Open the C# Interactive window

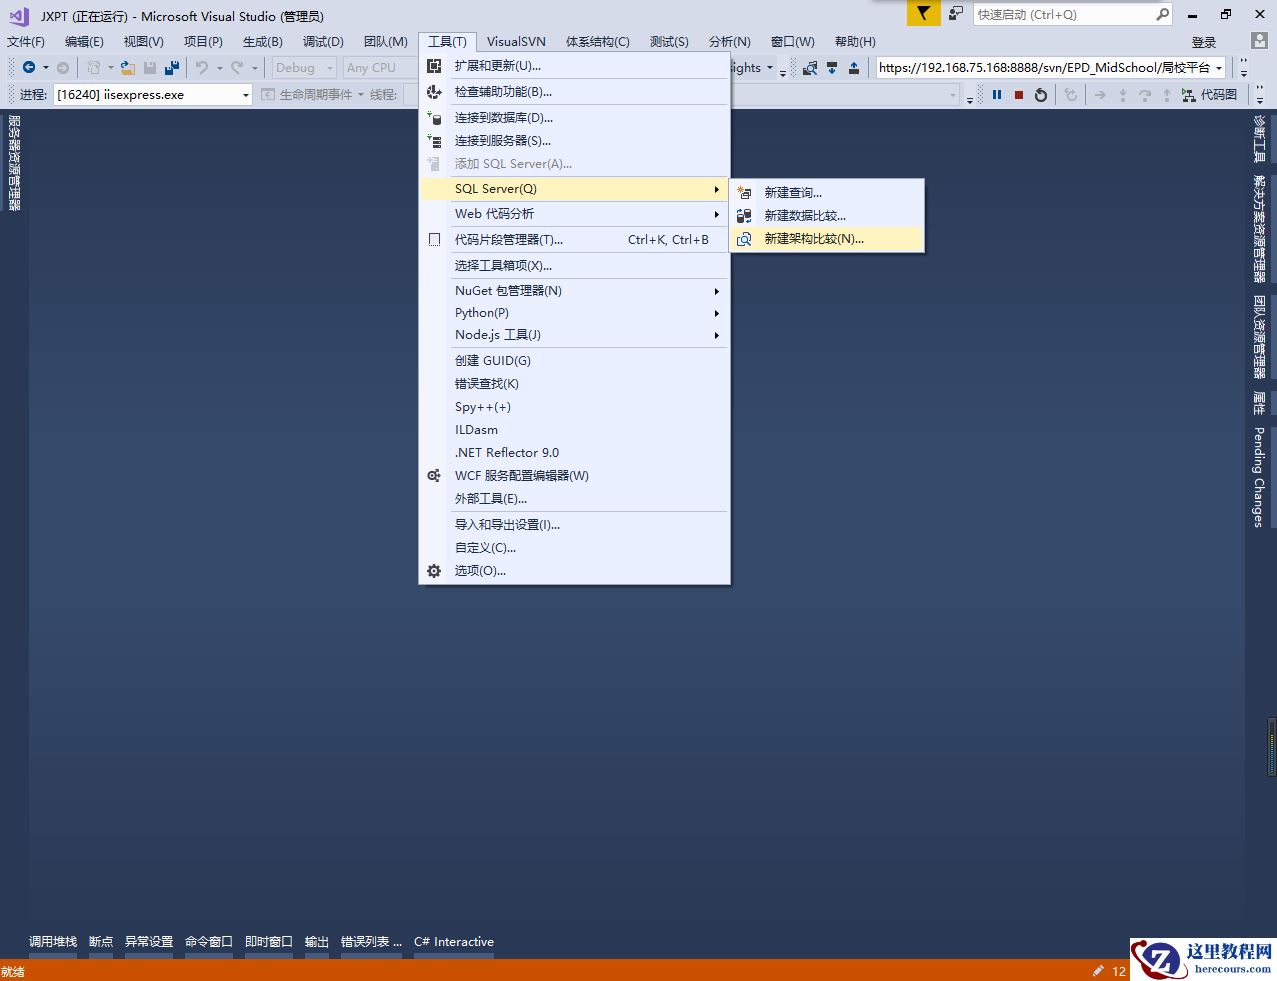(x=453, y=941)
